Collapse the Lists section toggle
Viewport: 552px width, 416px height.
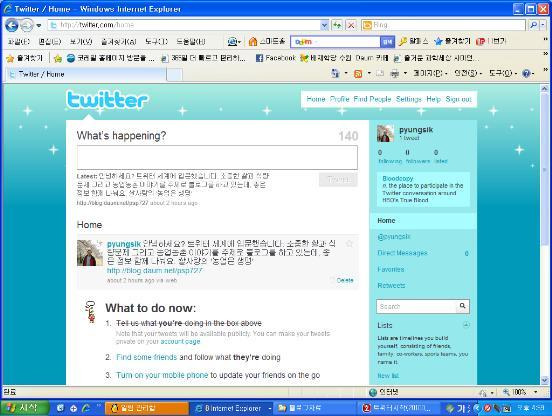point(466,325)
